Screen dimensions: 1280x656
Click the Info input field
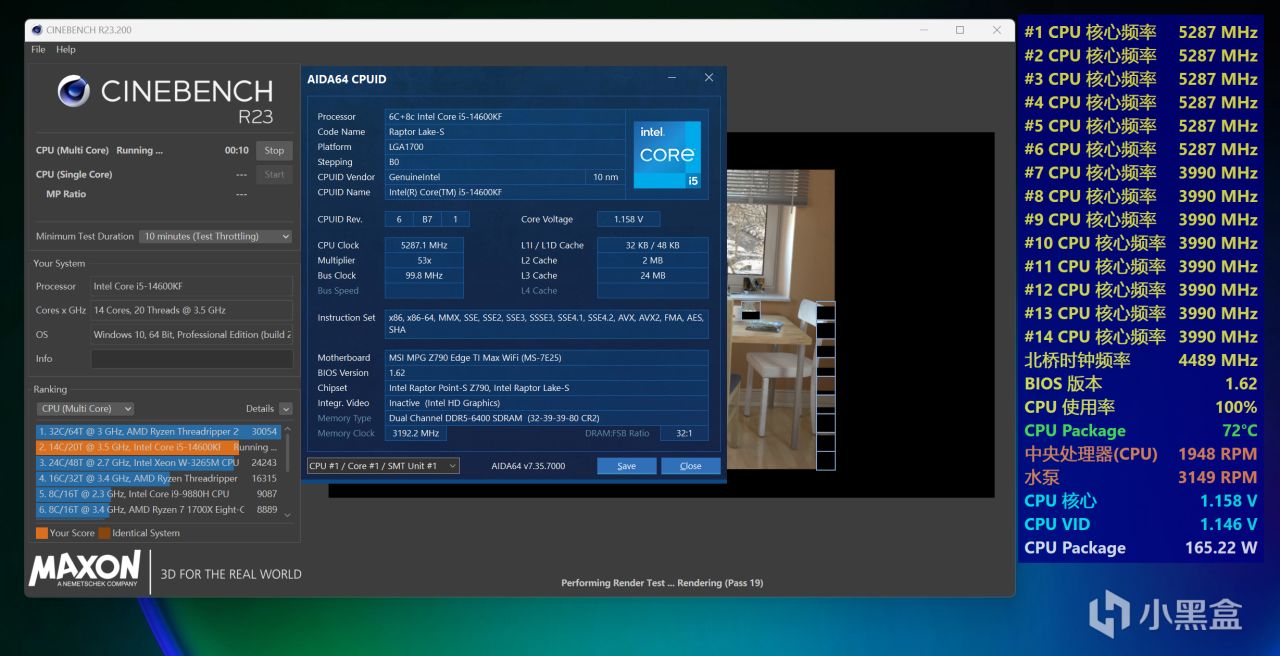click(x=192, y=358)
